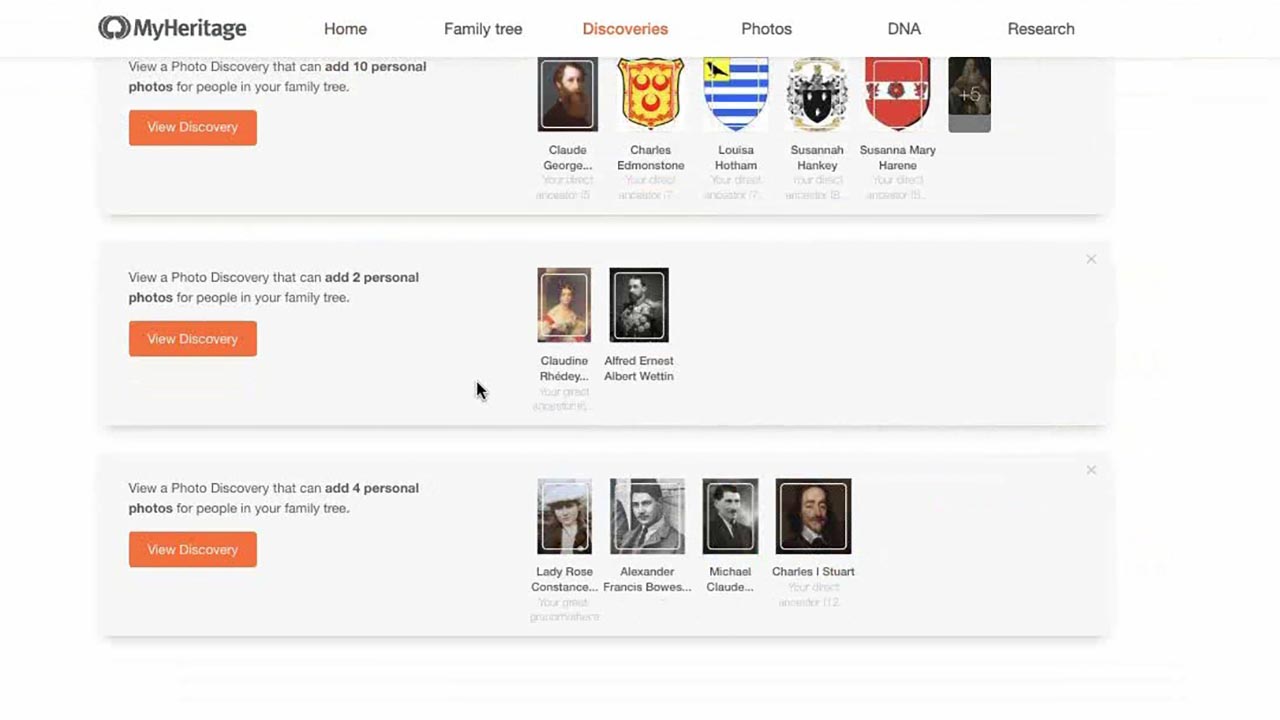
Task: View Discovery for the 4 personal photos
Action: 192,549
